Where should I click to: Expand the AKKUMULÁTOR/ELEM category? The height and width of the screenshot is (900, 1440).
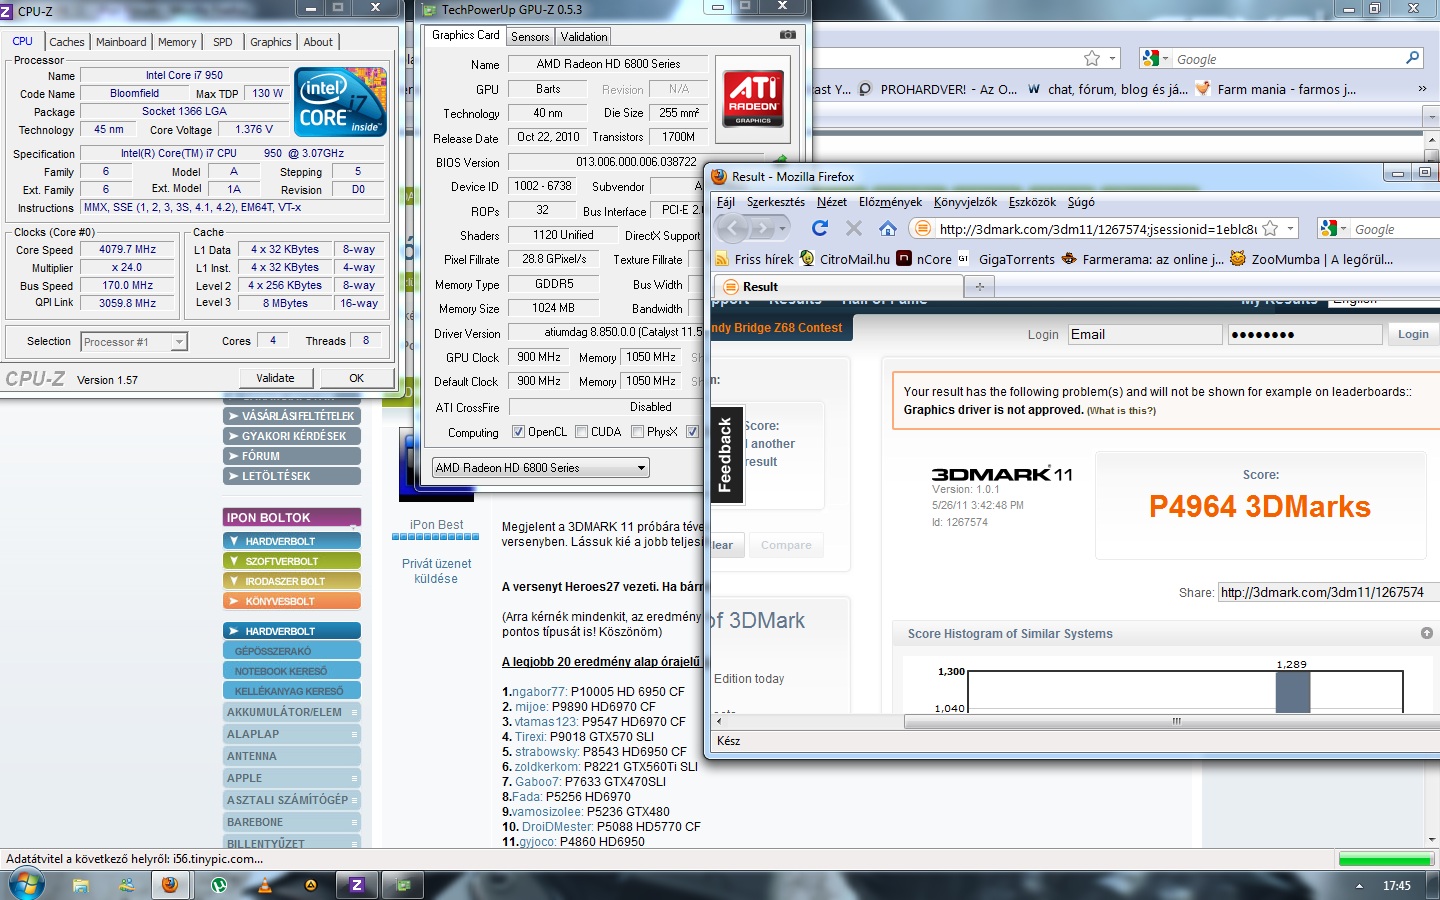[x=292, y=712]
